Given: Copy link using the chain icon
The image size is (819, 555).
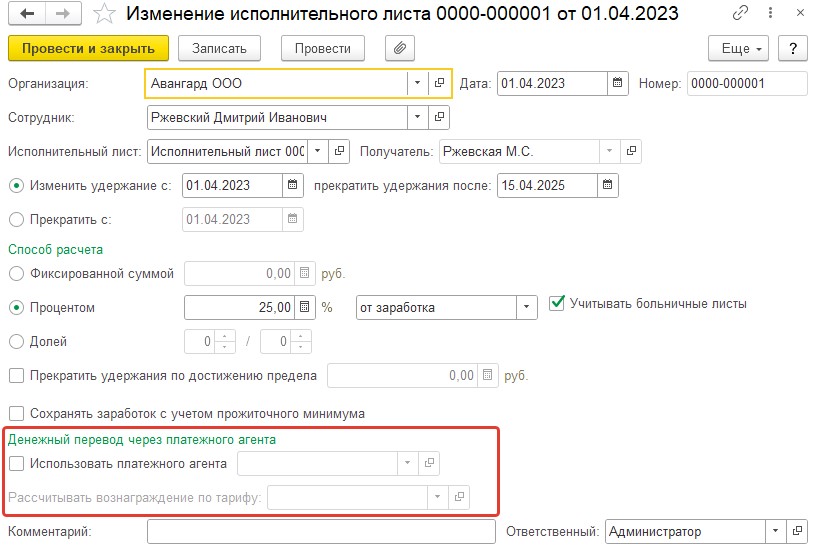Looking at the screenshot, I should [740, 13].
